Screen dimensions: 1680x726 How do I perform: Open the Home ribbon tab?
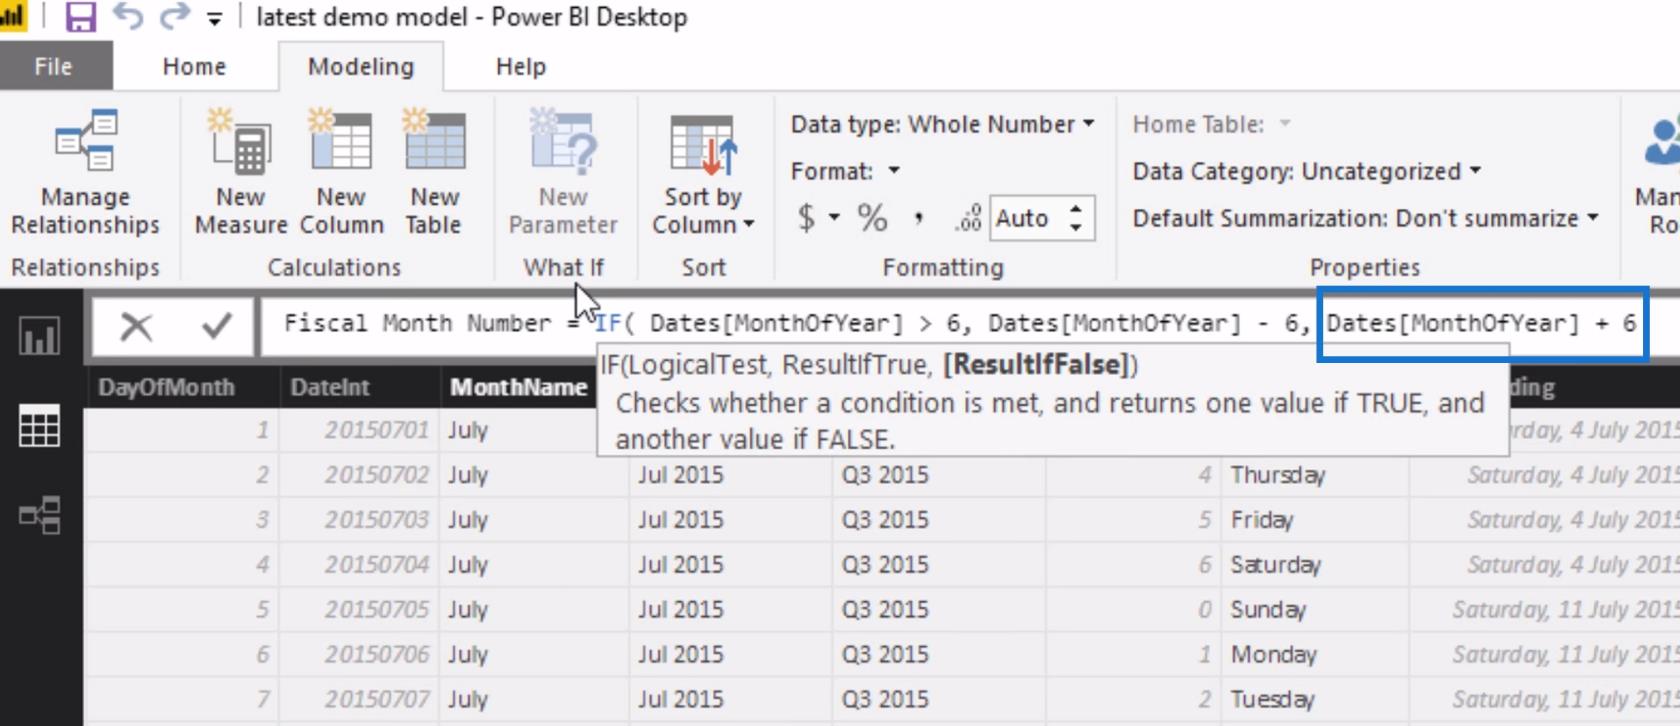pyautogui.click(x=194, y=67)
